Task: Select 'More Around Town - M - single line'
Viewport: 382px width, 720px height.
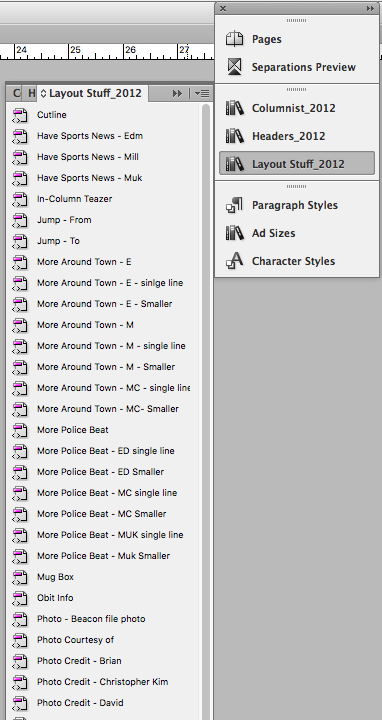Action: click(x=111, y=346)
